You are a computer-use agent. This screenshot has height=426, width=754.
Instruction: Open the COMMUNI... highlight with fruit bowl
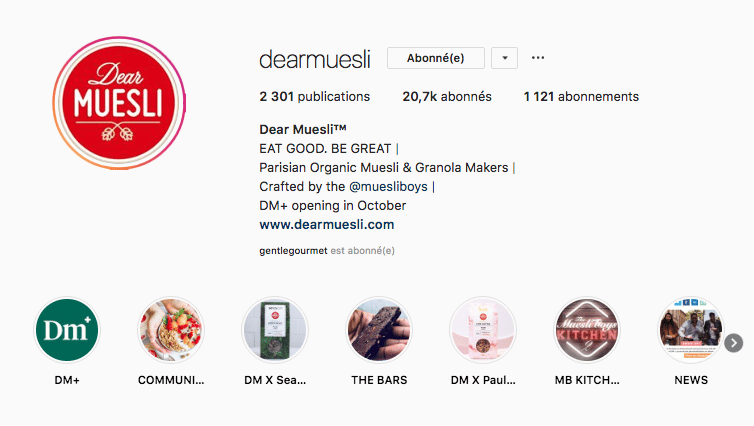point(171,330)
